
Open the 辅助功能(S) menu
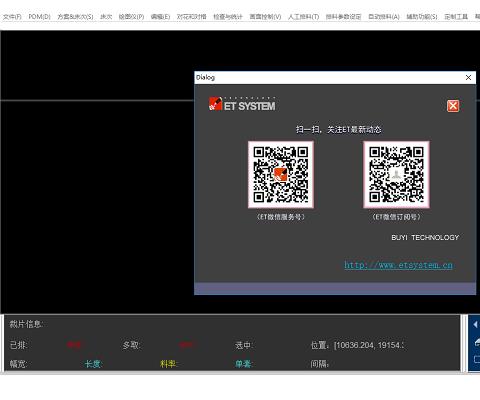(x=422, y=17)
